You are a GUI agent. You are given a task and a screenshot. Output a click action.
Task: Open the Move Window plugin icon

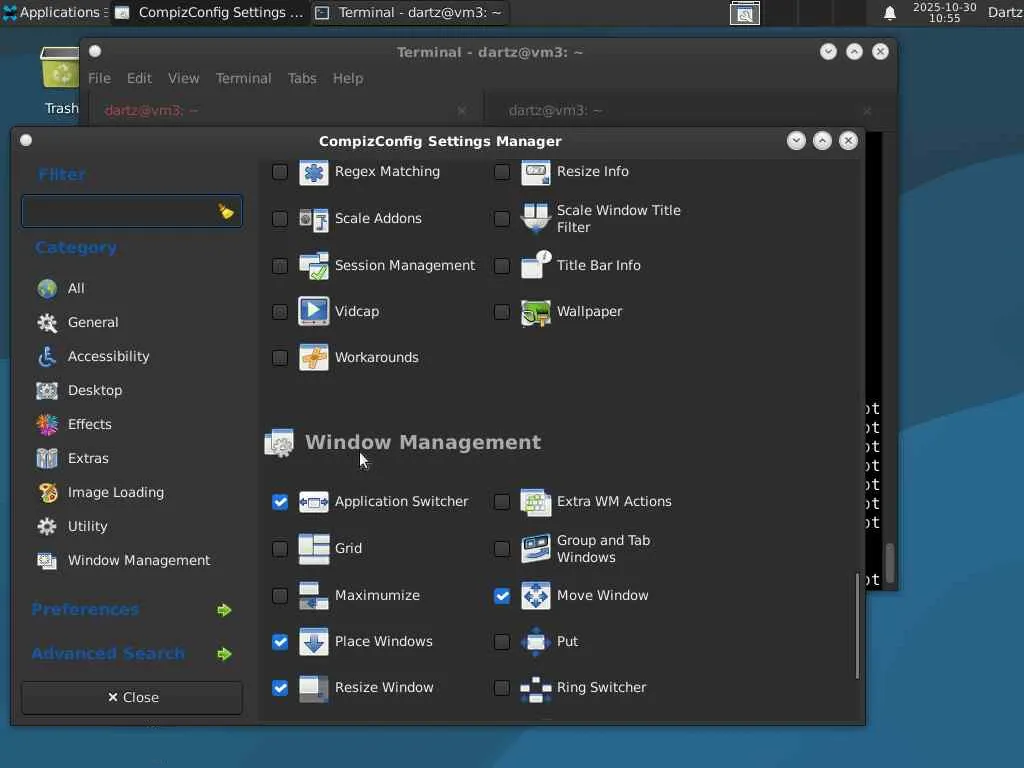coord(536,596)
